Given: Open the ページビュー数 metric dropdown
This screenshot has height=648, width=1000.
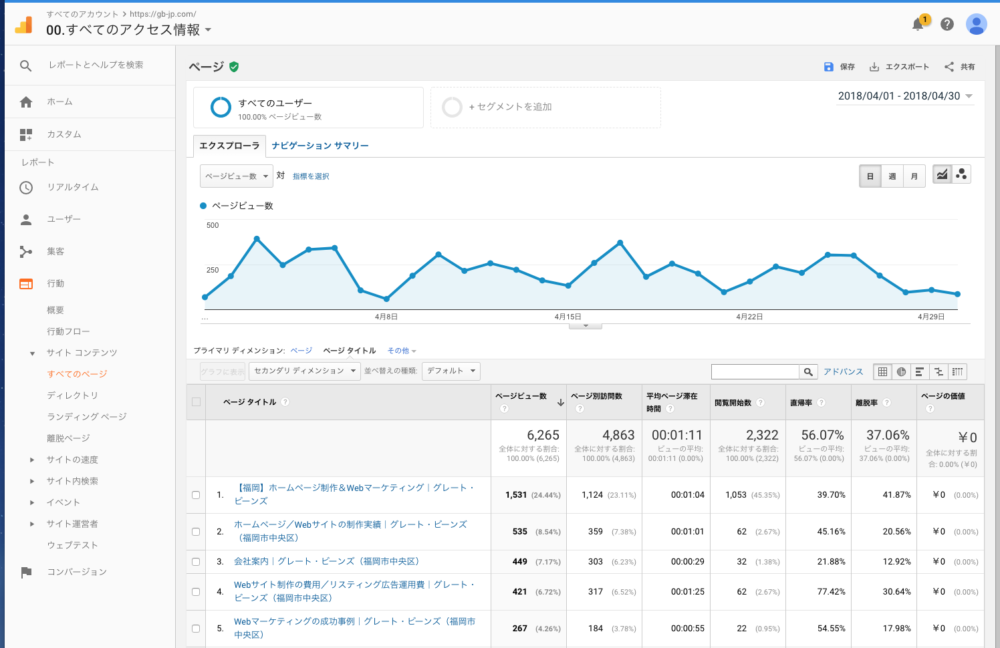Looking at the screenshot, I should pos(236,176).
